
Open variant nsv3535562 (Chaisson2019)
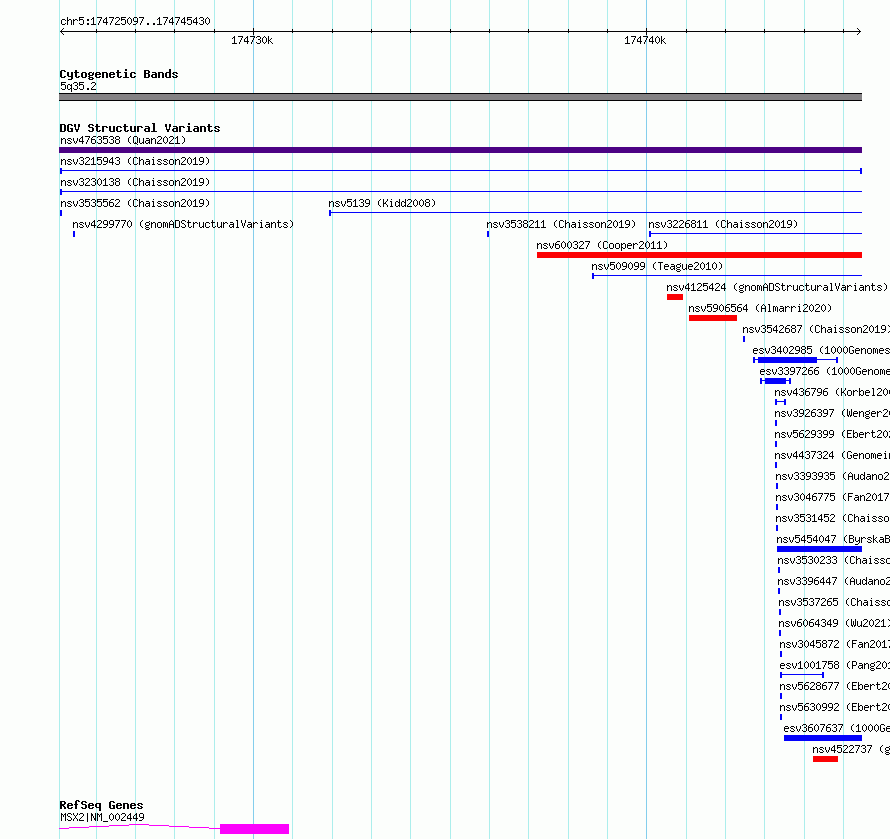135,203
